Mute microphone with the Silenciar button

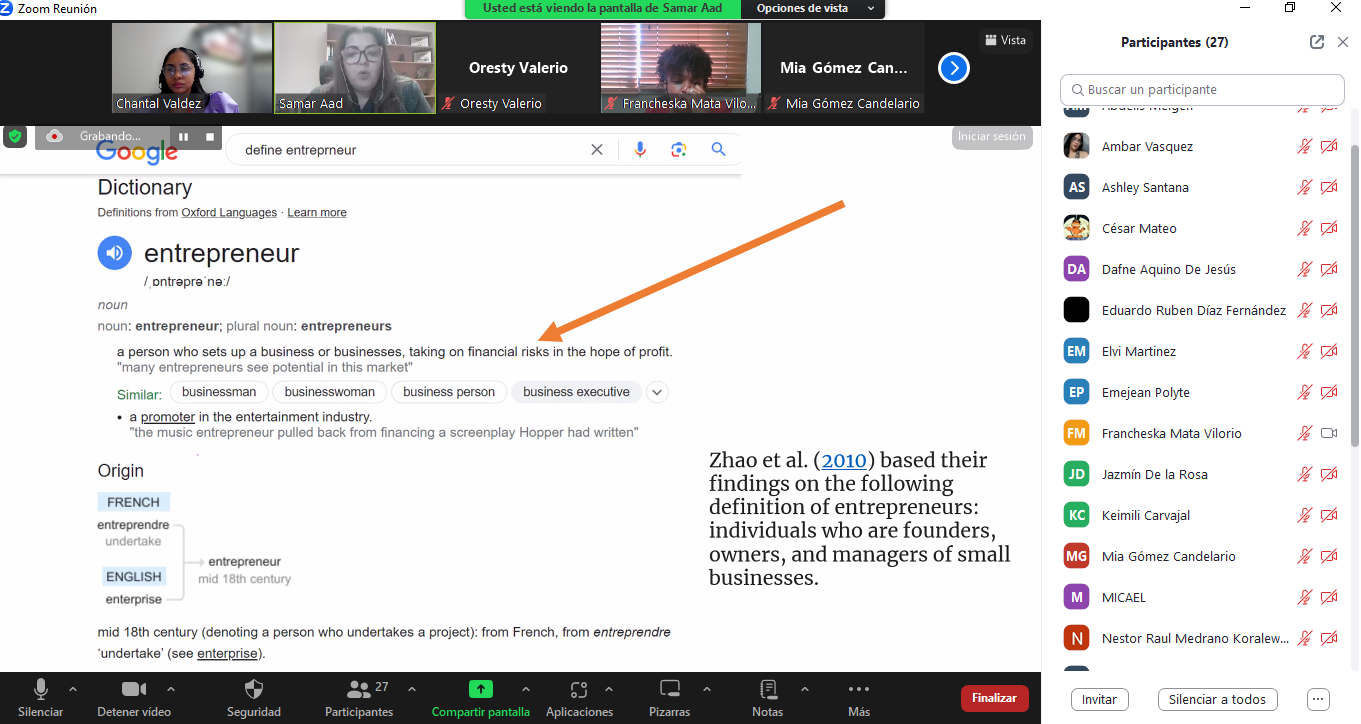click(x=41, y=689)
